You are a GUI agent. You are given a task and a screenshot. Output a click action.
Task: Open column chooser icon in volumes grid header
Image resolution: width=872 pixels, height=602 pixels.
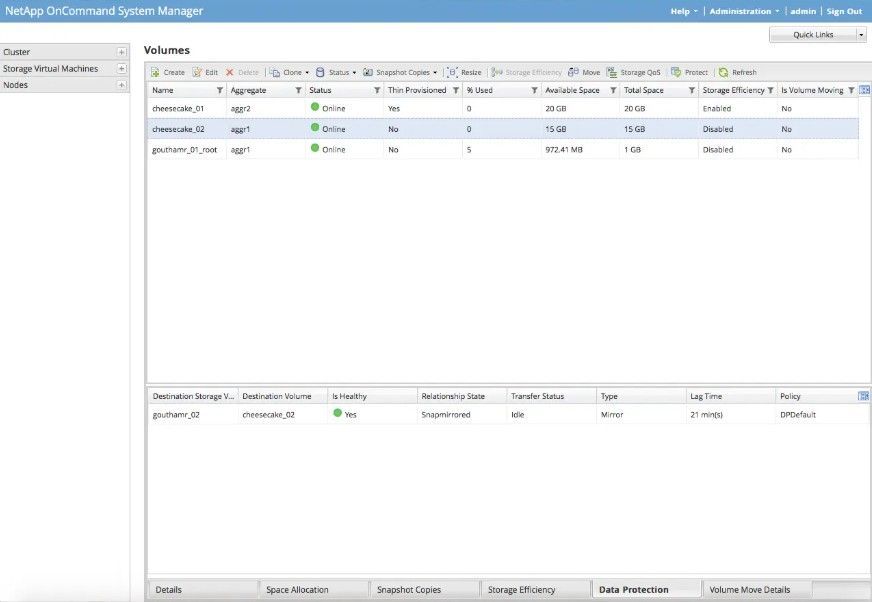[864, 90]
